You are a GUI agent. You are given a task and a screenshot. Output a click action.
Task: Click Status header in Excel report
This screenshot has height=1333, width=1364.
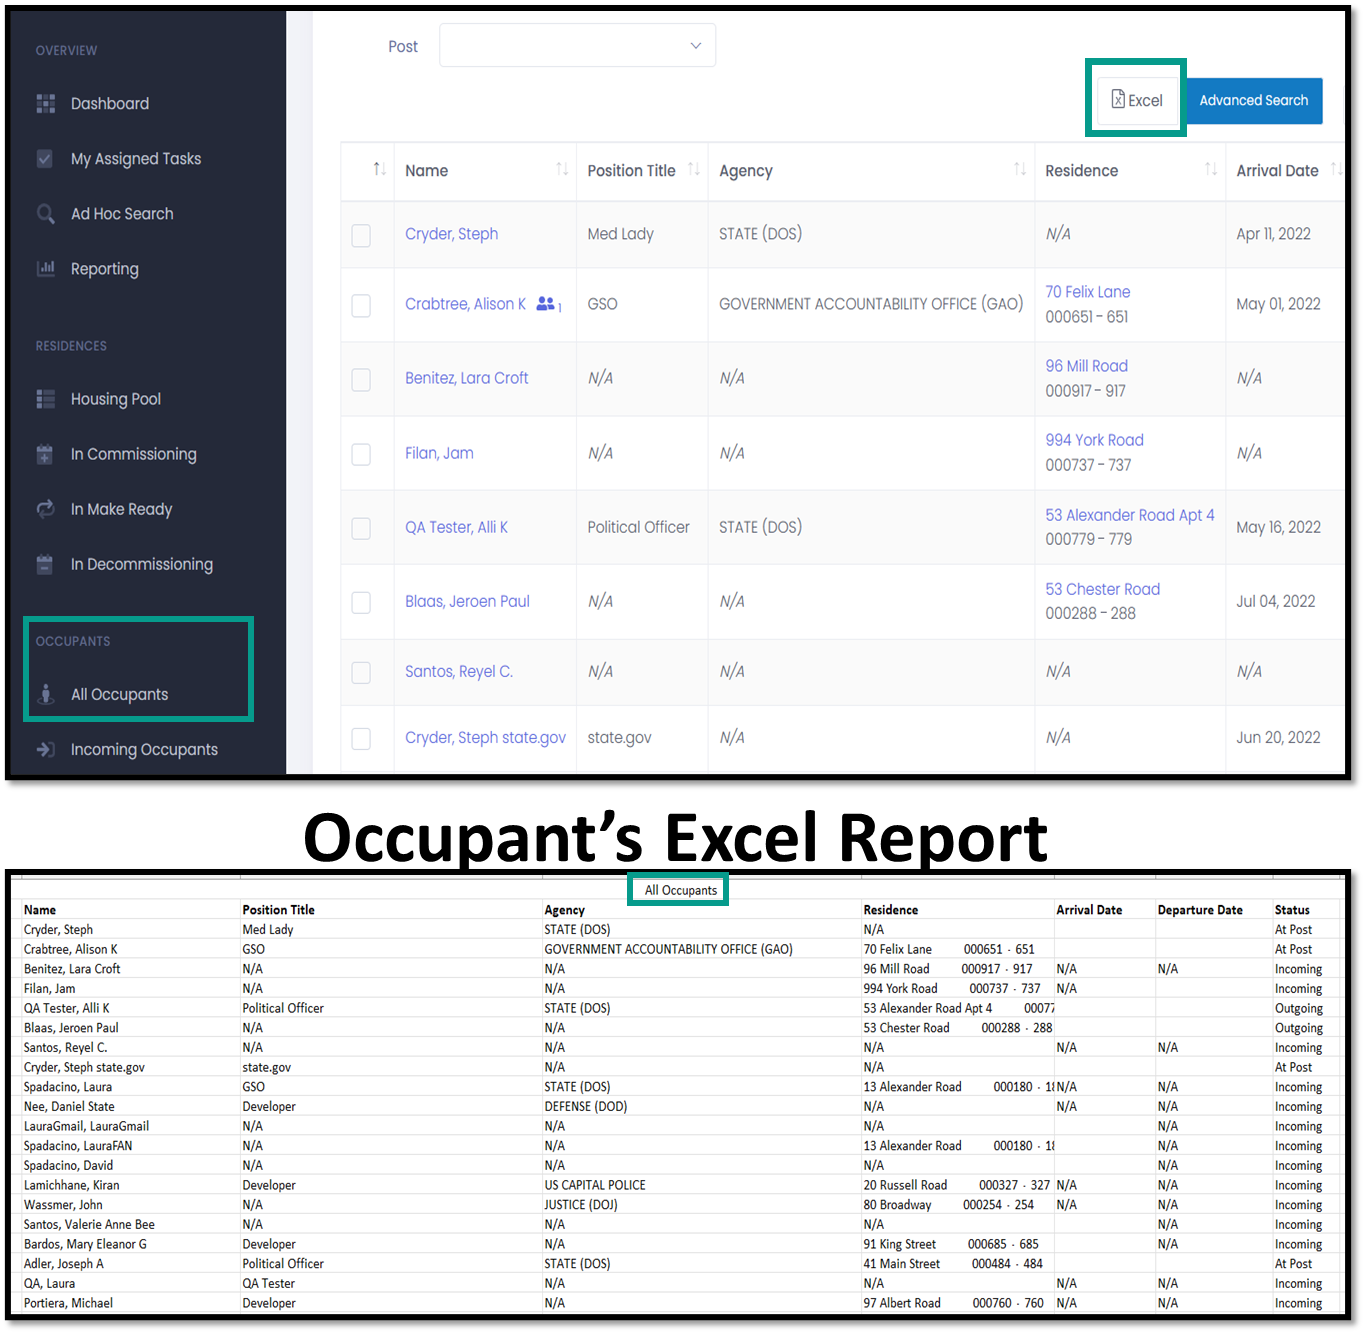click(x=1292, y=909)
